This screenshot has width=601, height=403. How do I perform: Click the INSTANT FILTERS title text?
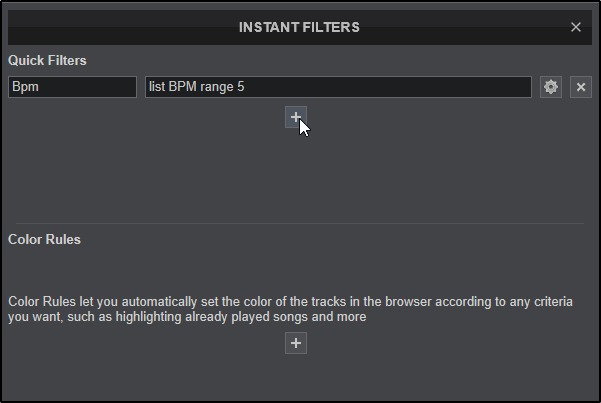click(300, 27)
